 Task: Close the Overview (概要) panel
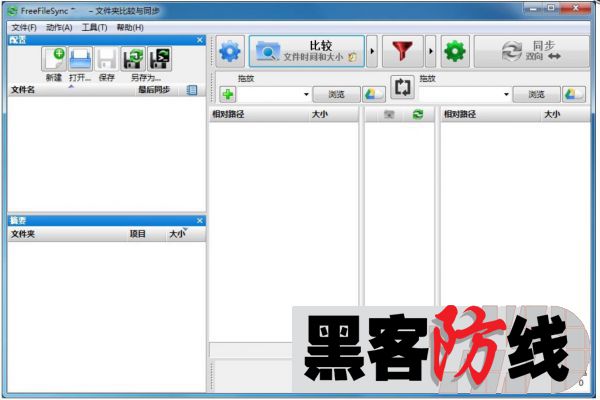(x=200, y=221)
